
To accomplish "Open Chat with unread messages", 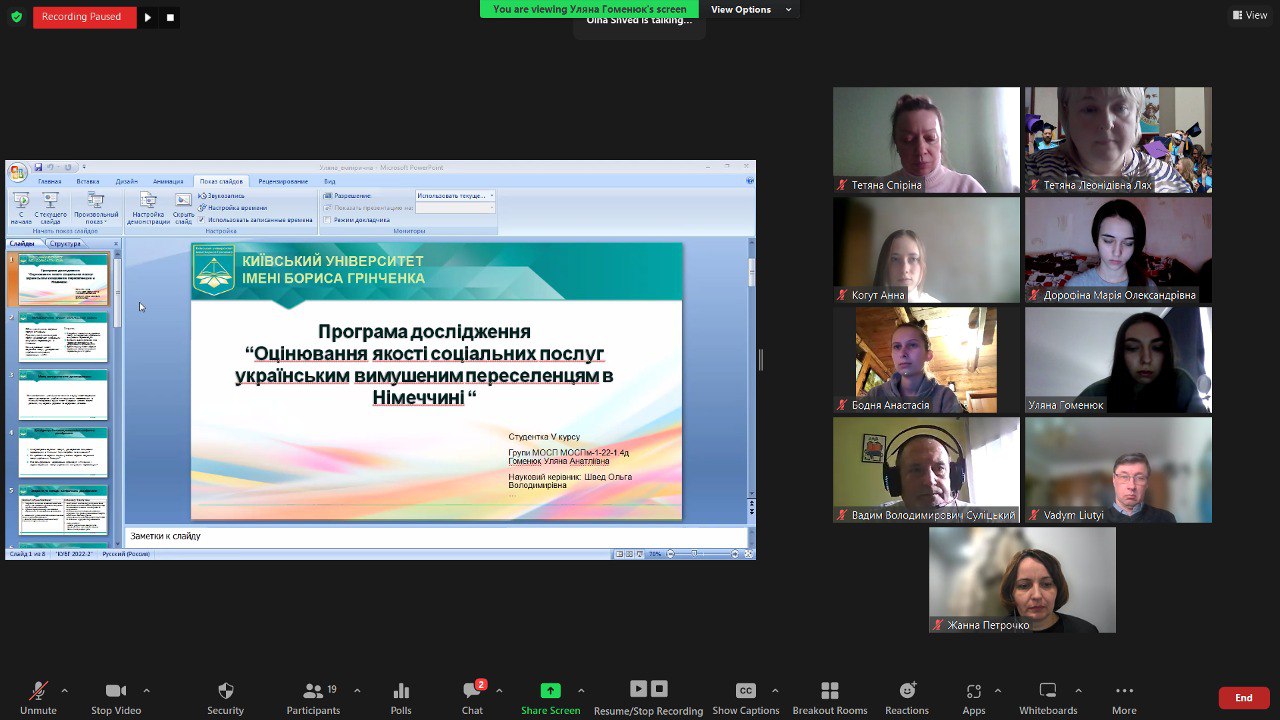I will pos(472,691).
